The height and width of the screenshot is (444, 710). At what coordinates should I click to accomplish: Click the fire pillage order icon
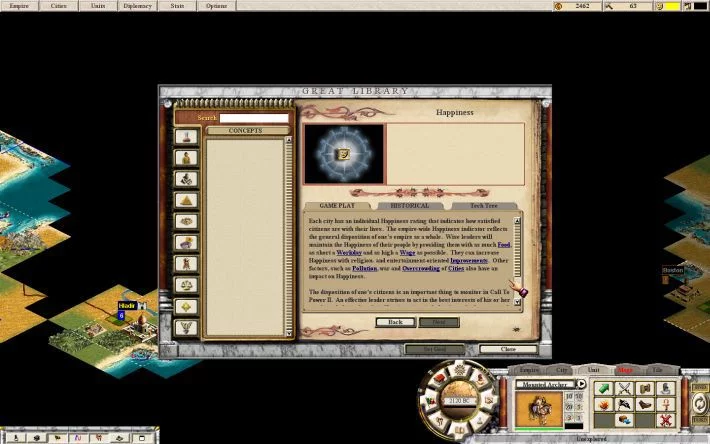point(603,404)
